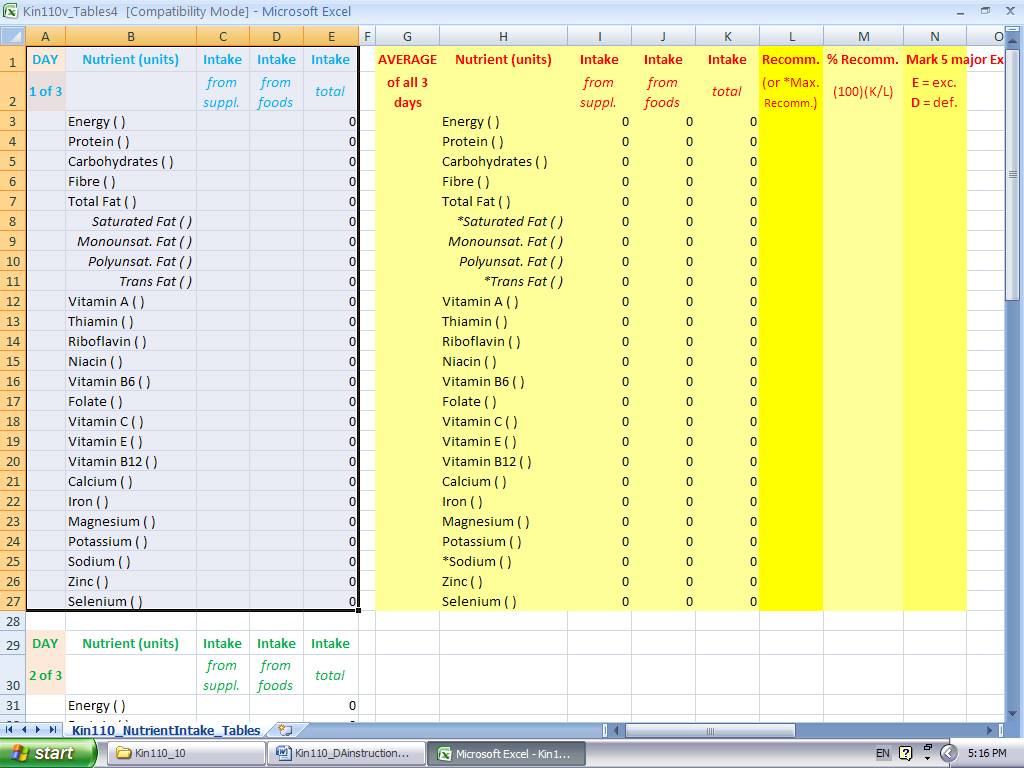Viewport: 1024px width, 768px height.
Task: Click the previous-sheet navigation arrow
Action: click(25, 729)
